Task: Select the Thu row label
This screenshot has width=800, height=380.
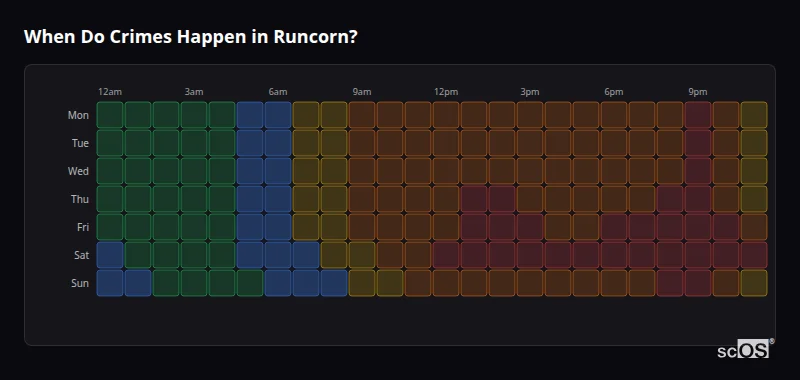Action: point(80,199)
